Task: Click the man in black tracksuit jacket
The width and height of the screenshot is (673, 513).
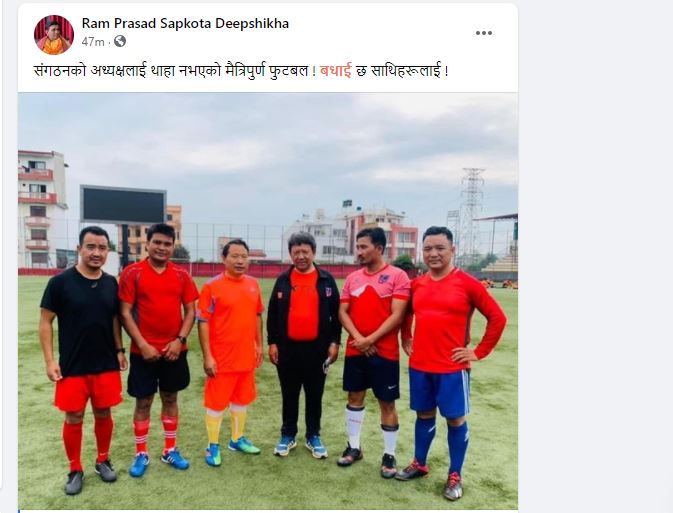Action: pyautogui.click(x=303, y=344)
